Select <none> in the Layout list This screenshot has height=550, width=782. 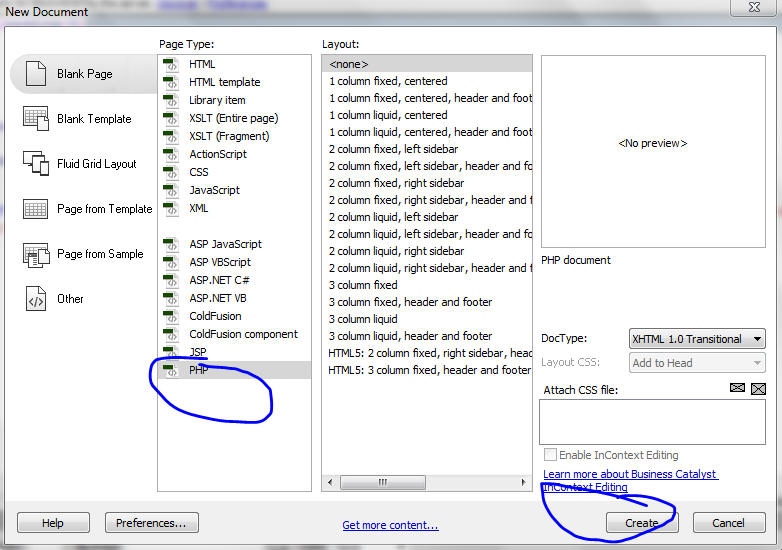(427, 64)
